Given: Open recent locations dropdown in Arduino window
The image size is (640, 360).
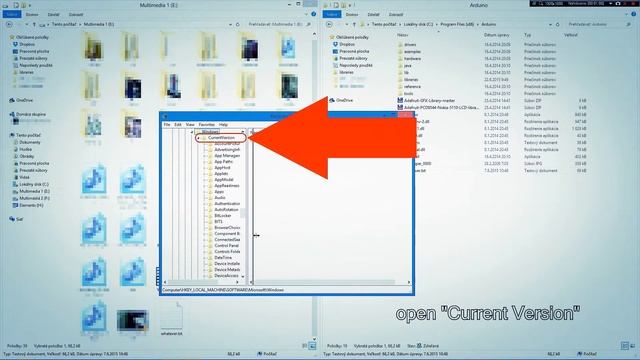Looking at the screenshot, I should [x=347, y=24].
